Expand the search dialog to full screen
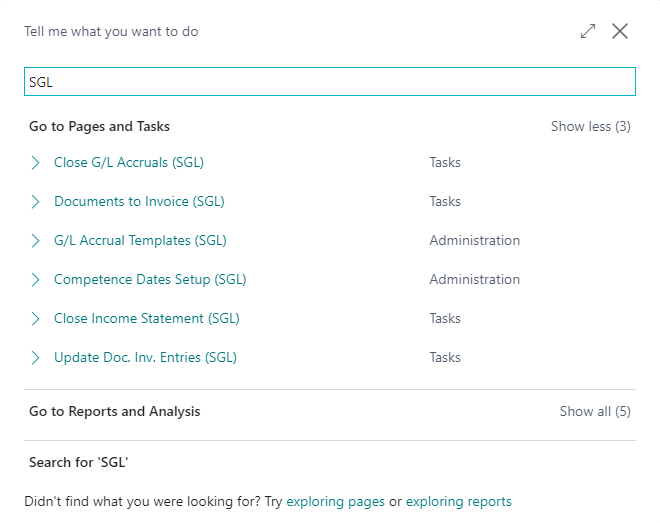 click(588, 31)
